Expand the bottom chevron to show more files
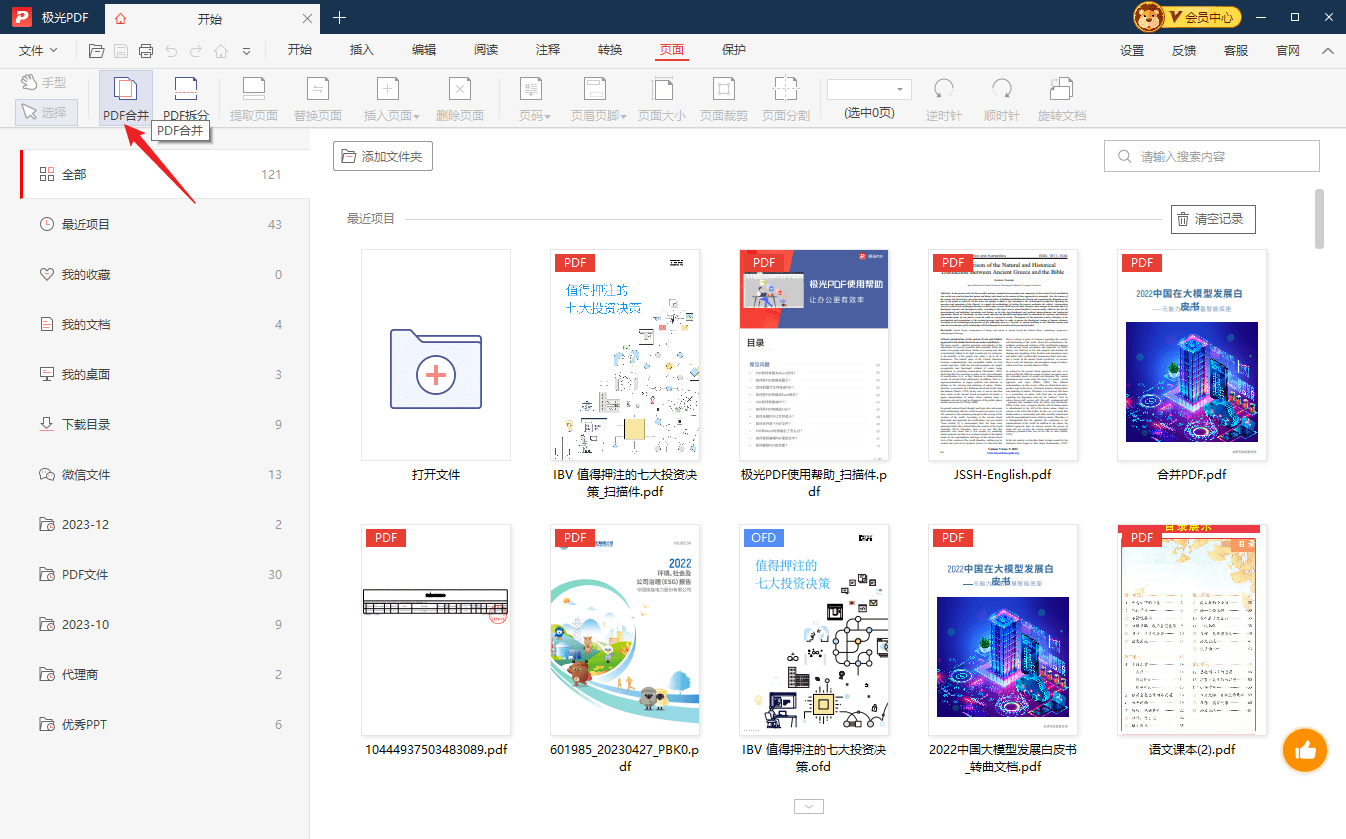Screen dimensions: 1346x839 pyautogui.click(x=809, y=806)
